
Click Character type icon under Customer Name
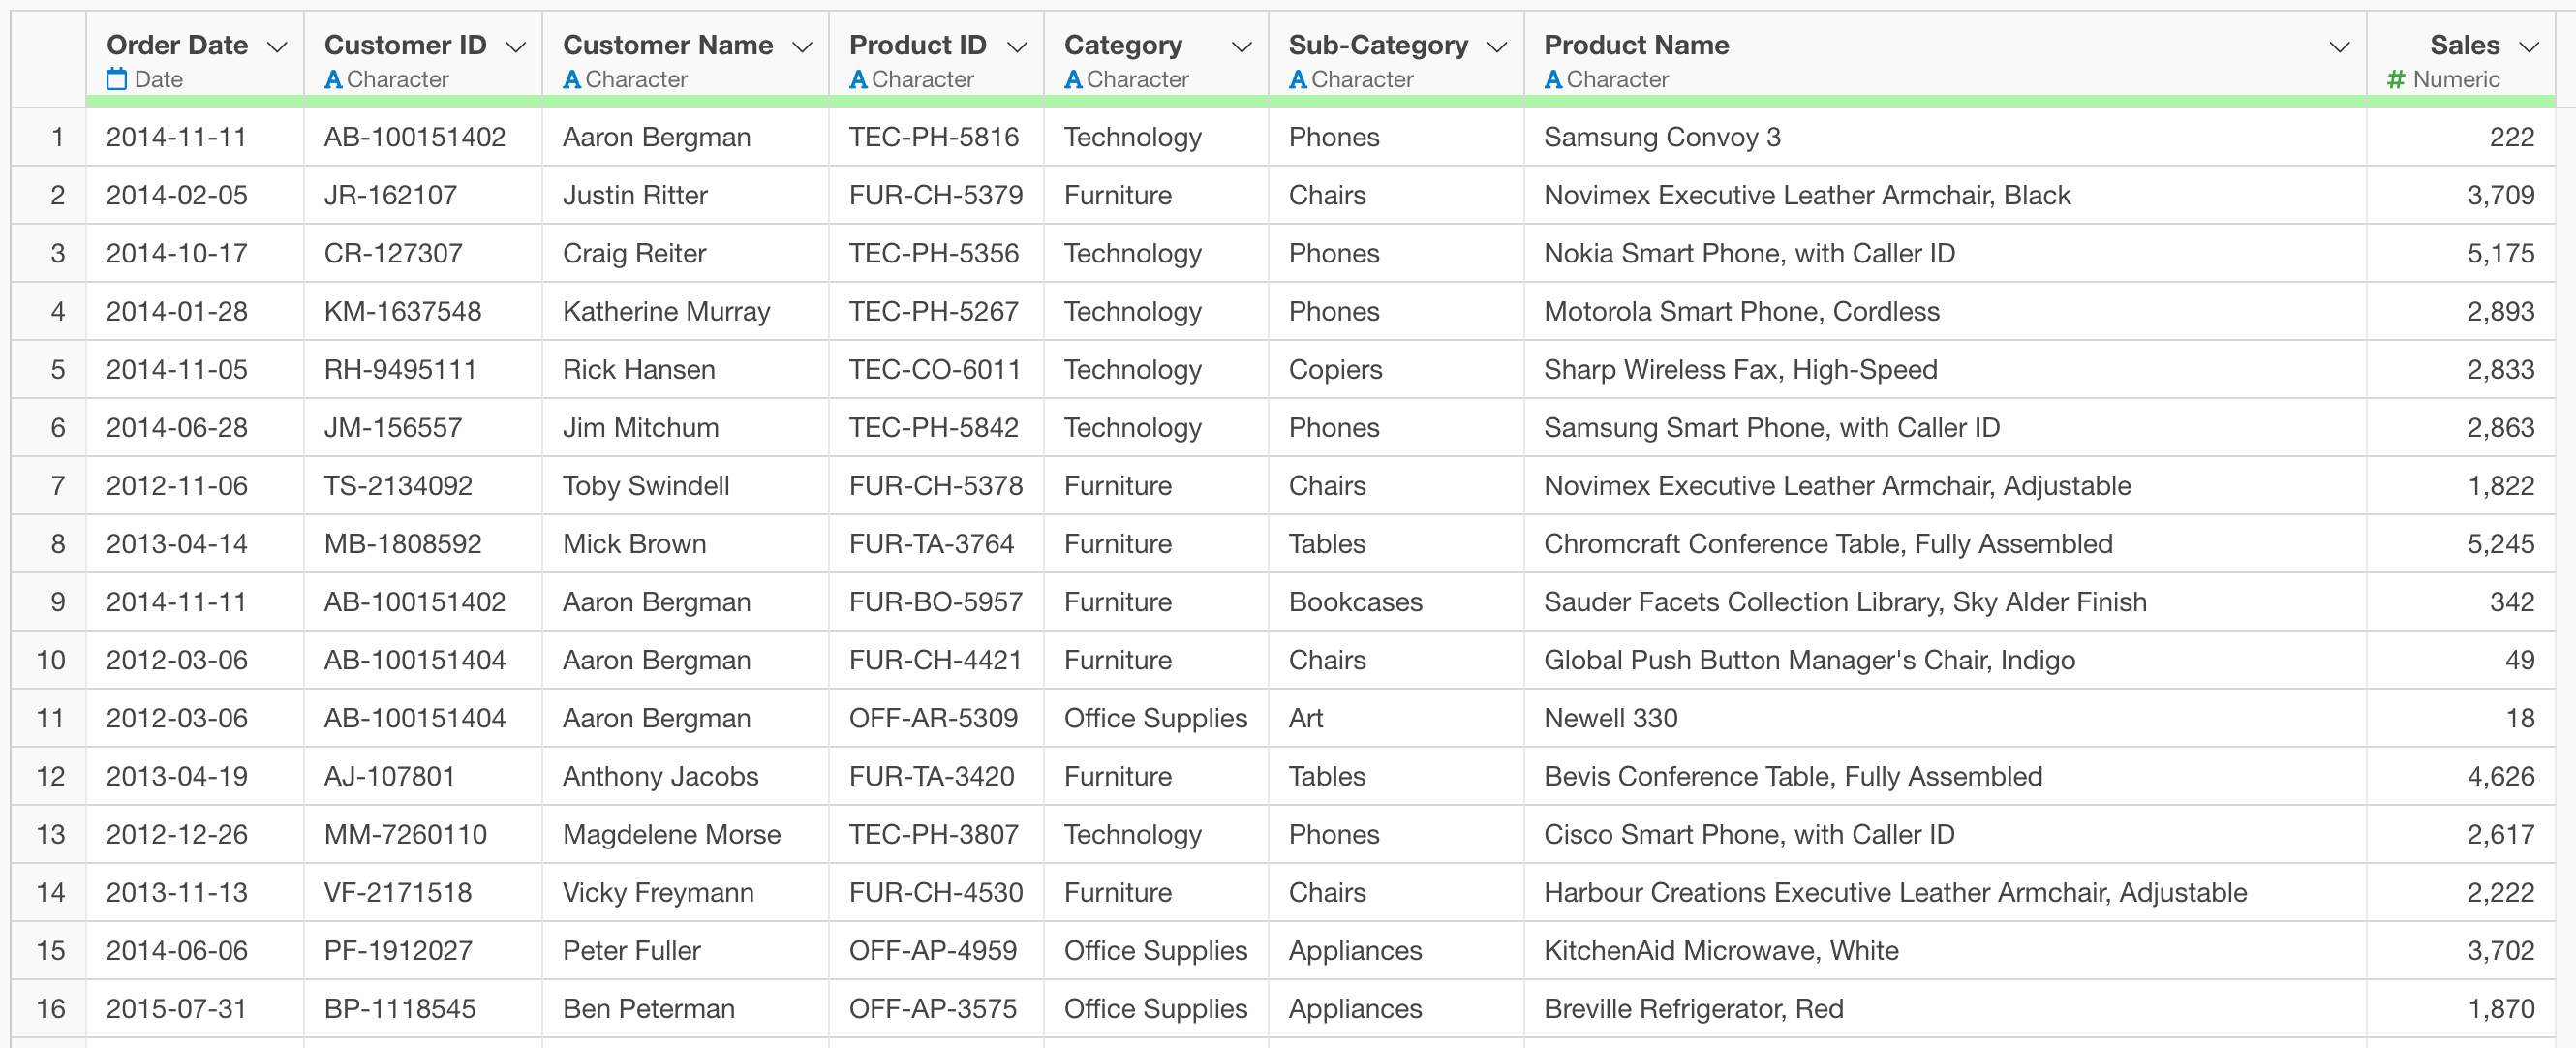(x=572, y=79)
